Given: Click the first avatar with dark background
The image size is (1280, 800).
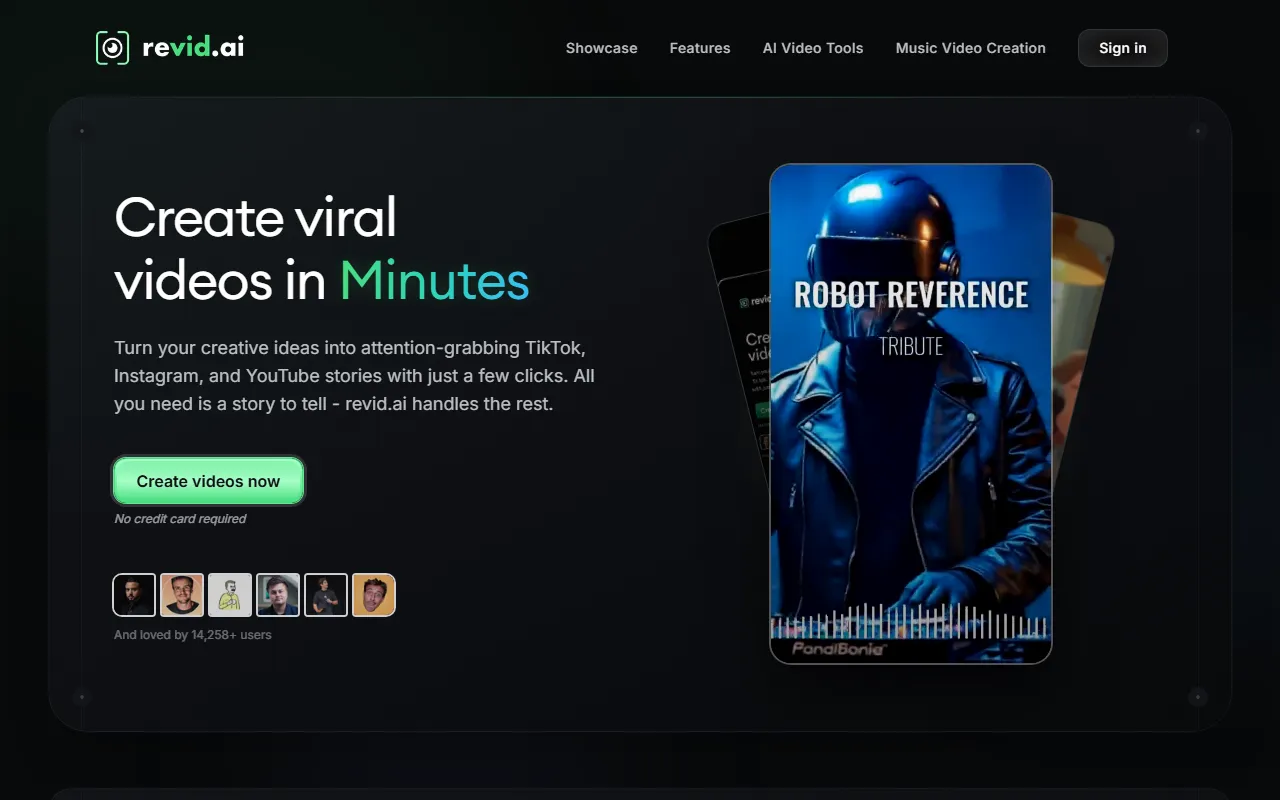Looking at the screenshot, I should click(134, 595).
